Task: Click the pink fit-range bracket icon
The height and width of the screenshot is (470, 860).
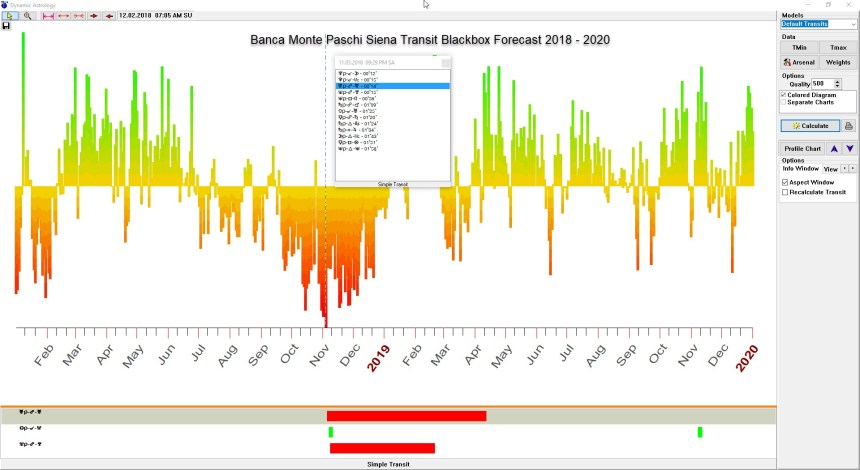Action: (48, 16)
